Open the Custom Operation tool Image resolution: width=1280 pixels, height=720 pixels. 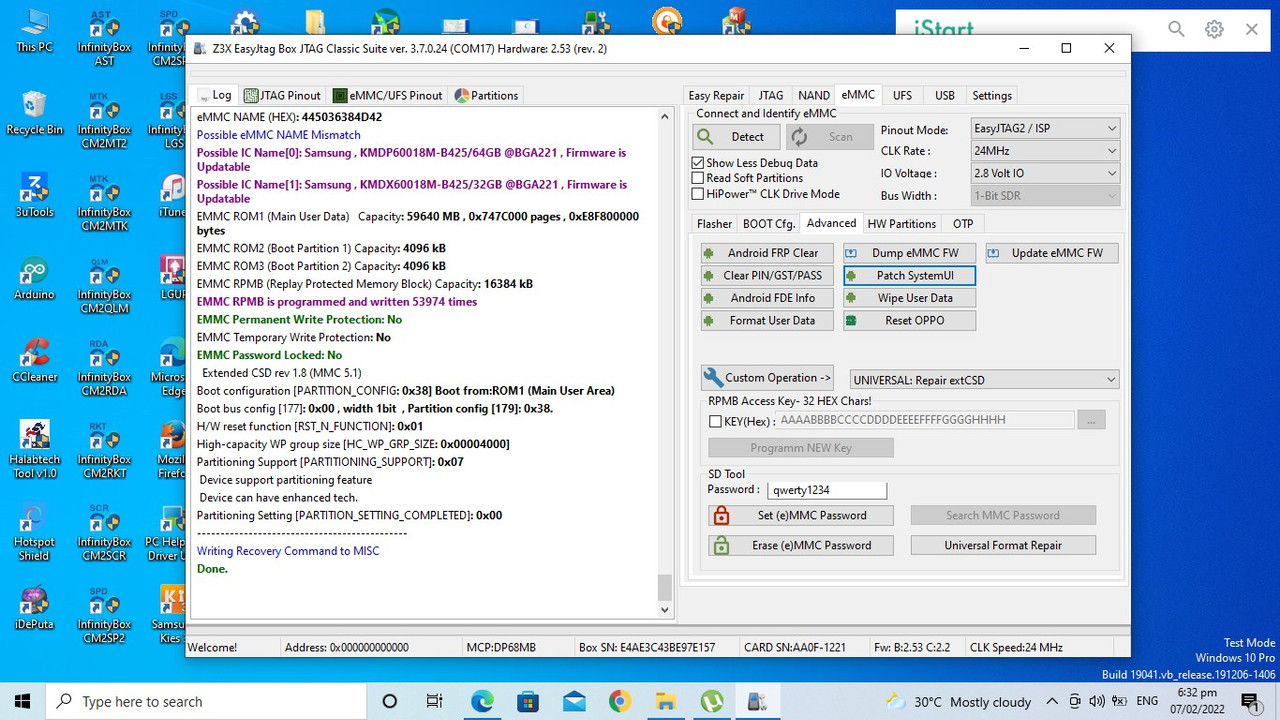coord(766,377)
